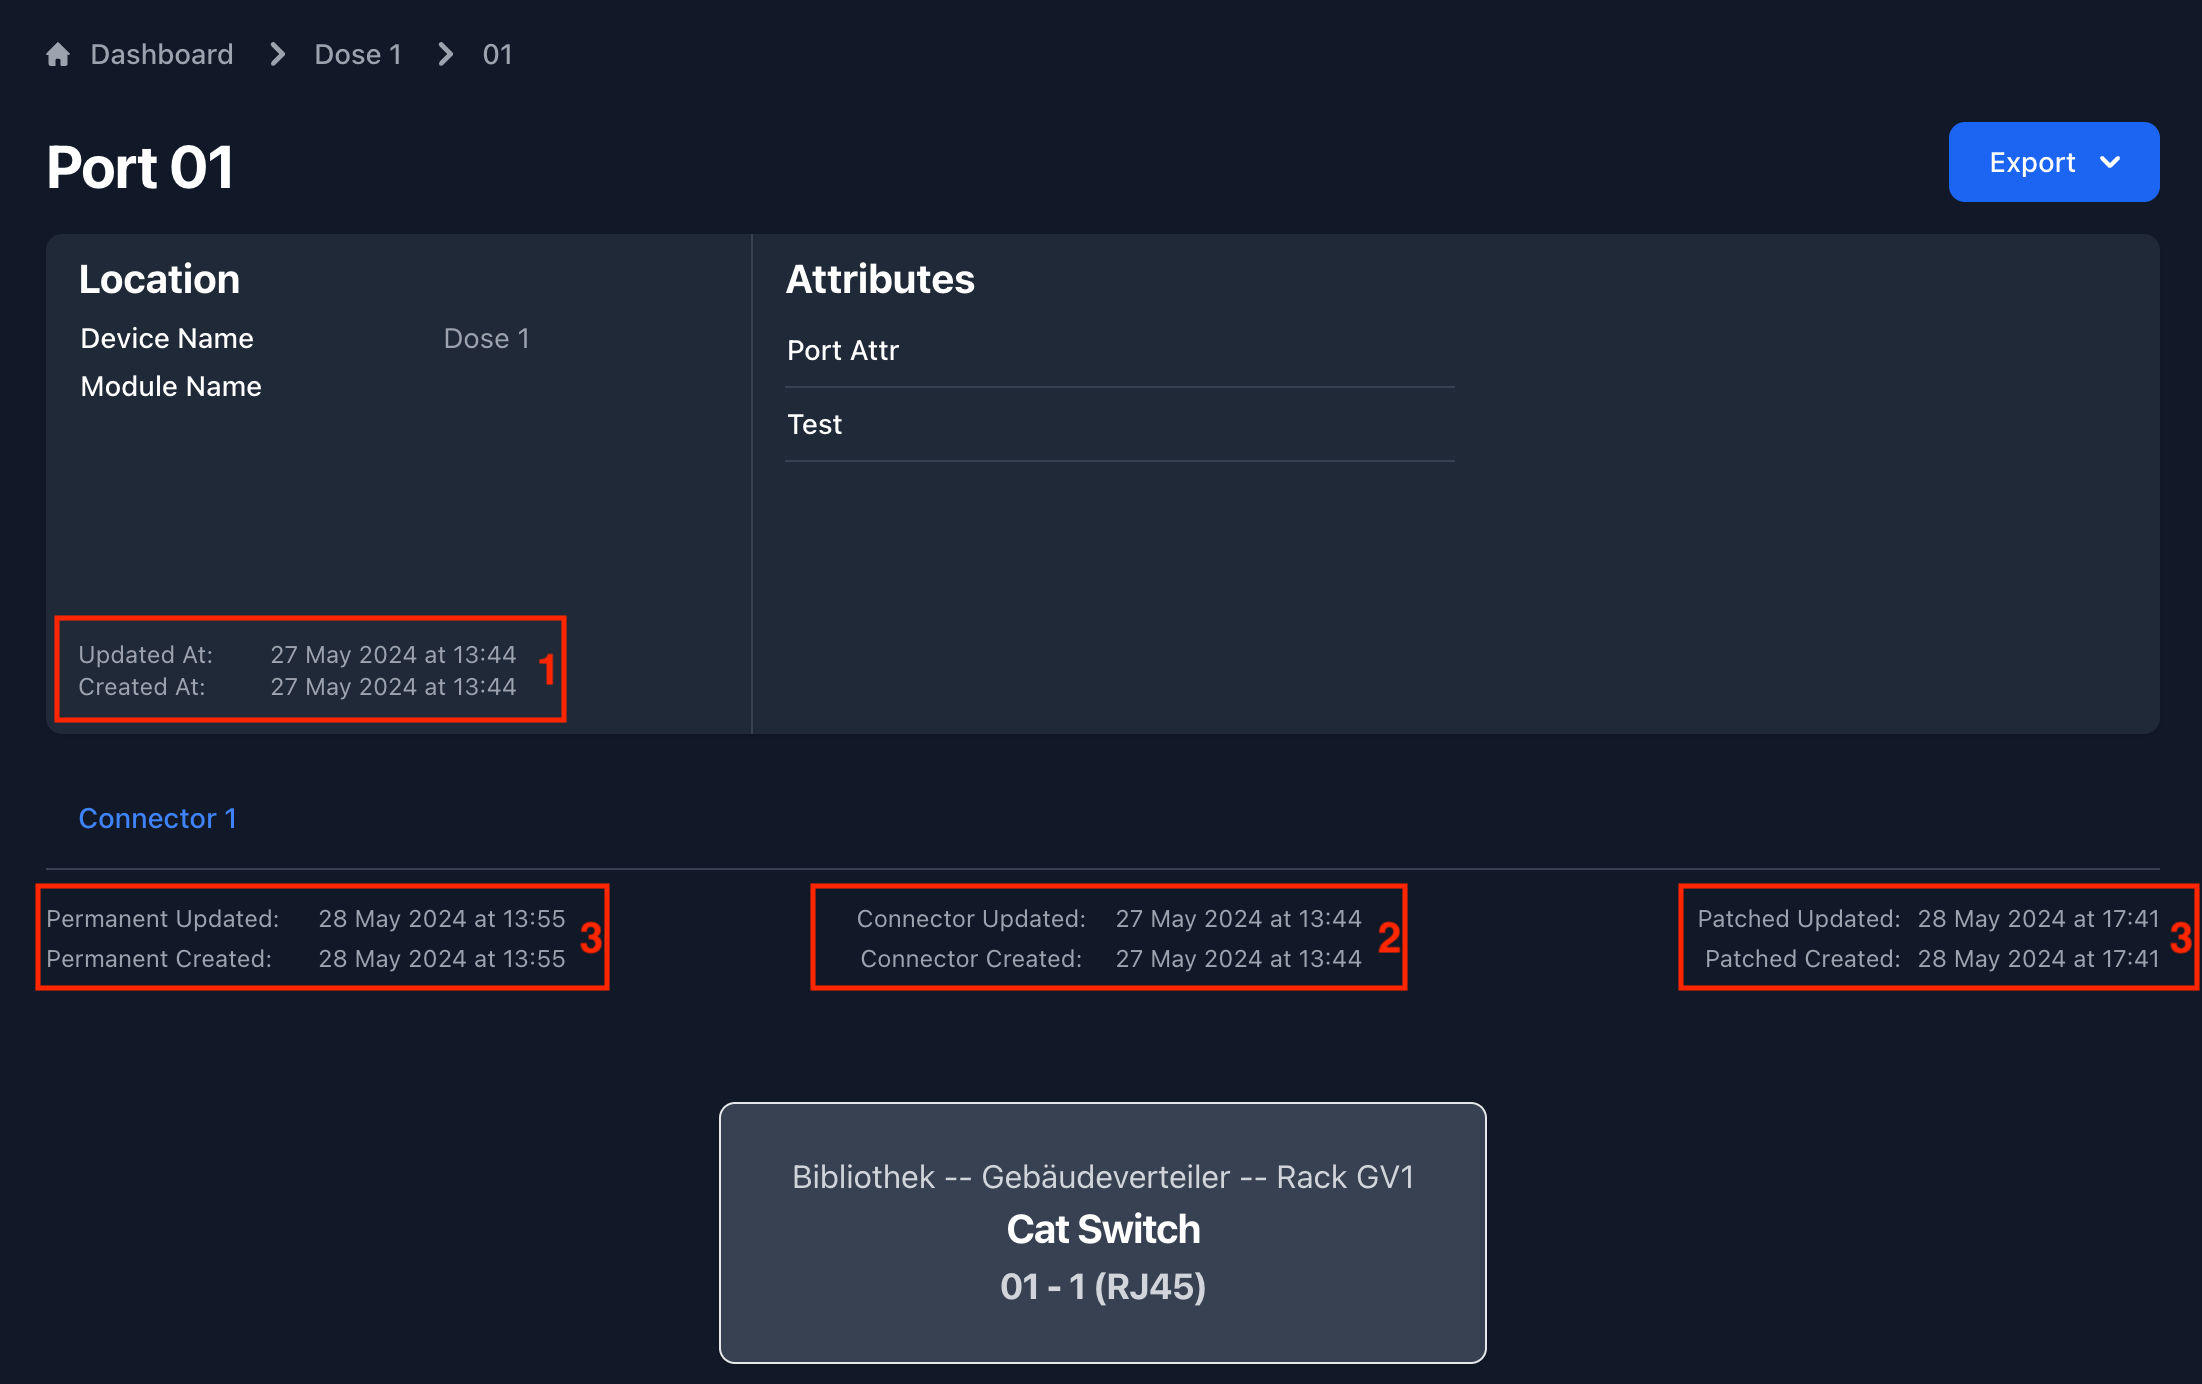This screenshot has height=1384, width=2202.
Task: Click the Attributes section heading
Action: tap(880, 279)
